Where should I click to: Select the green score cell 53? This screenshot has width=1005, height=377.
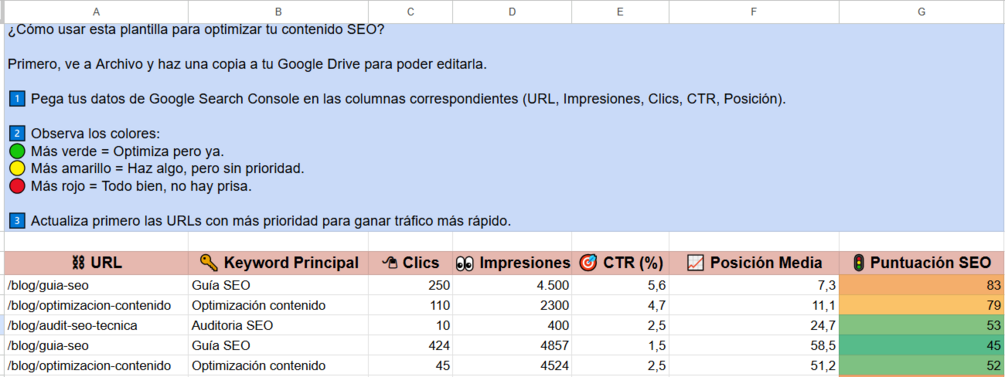(x=922, y=325)
